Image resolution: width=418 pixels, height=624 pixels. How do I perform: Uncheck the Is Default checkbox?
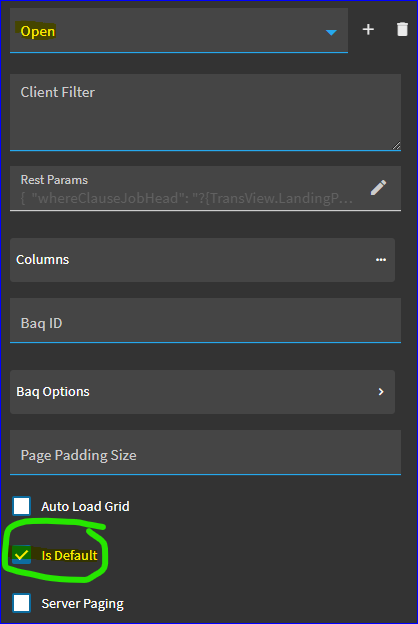[21, 555]
